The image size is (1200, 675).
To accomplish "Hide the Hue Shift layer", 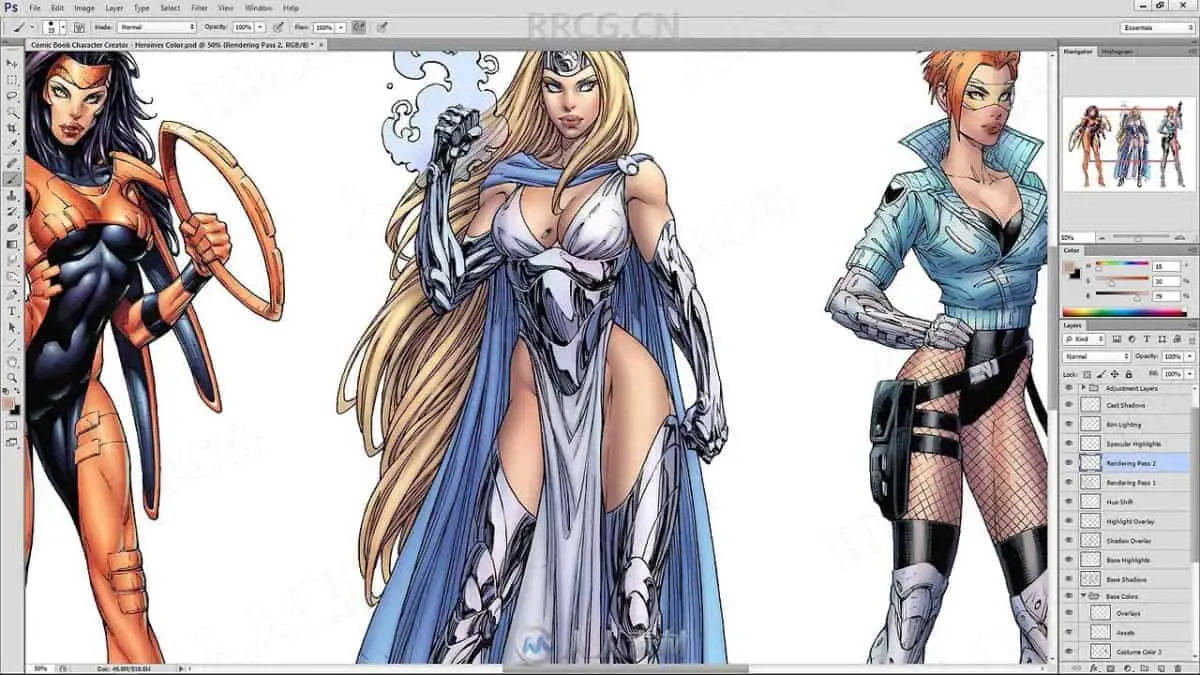I will 1069,501.
